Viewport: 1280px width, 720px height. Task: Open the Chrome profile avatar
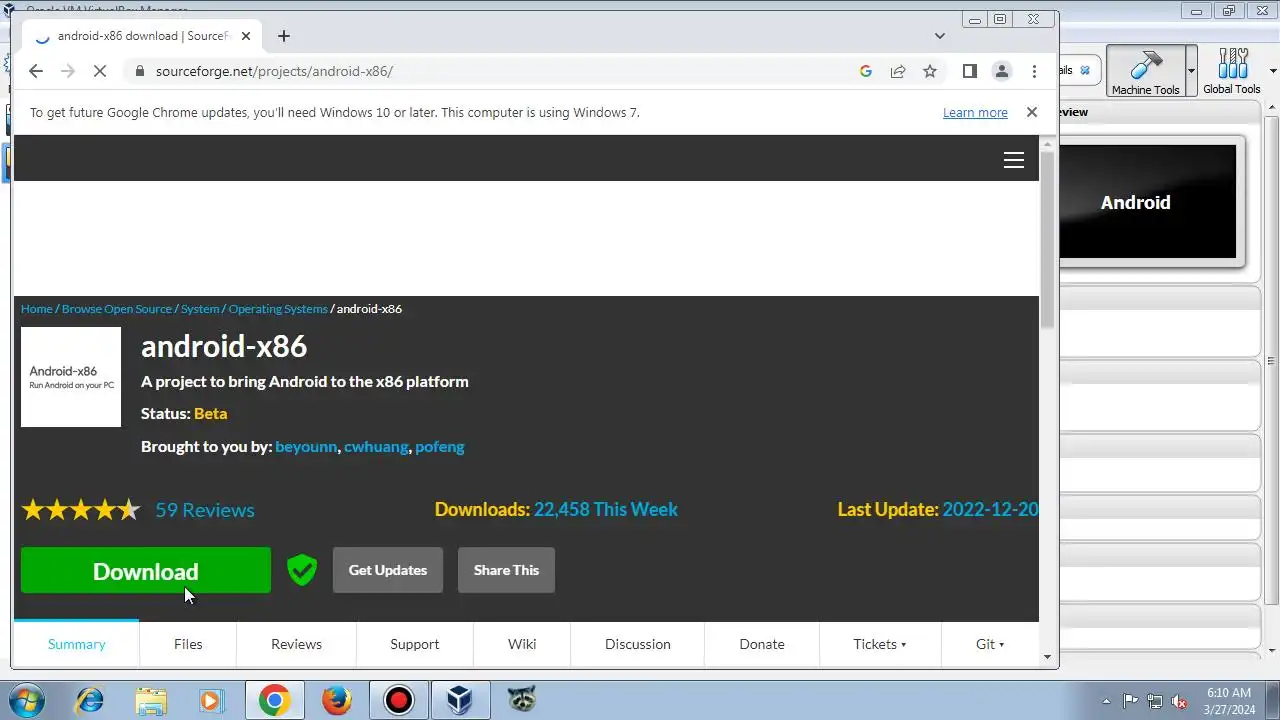coord(1001,71)
